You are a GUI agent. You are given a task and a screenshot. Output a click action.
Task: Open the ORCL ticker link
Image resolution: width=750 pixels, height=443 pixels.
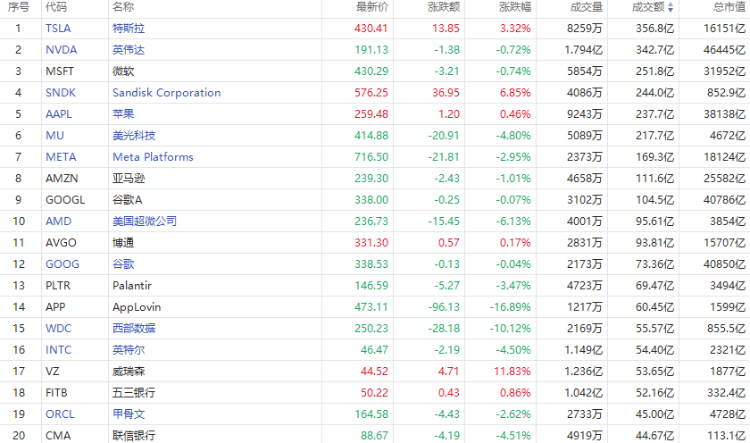[60, 414]
